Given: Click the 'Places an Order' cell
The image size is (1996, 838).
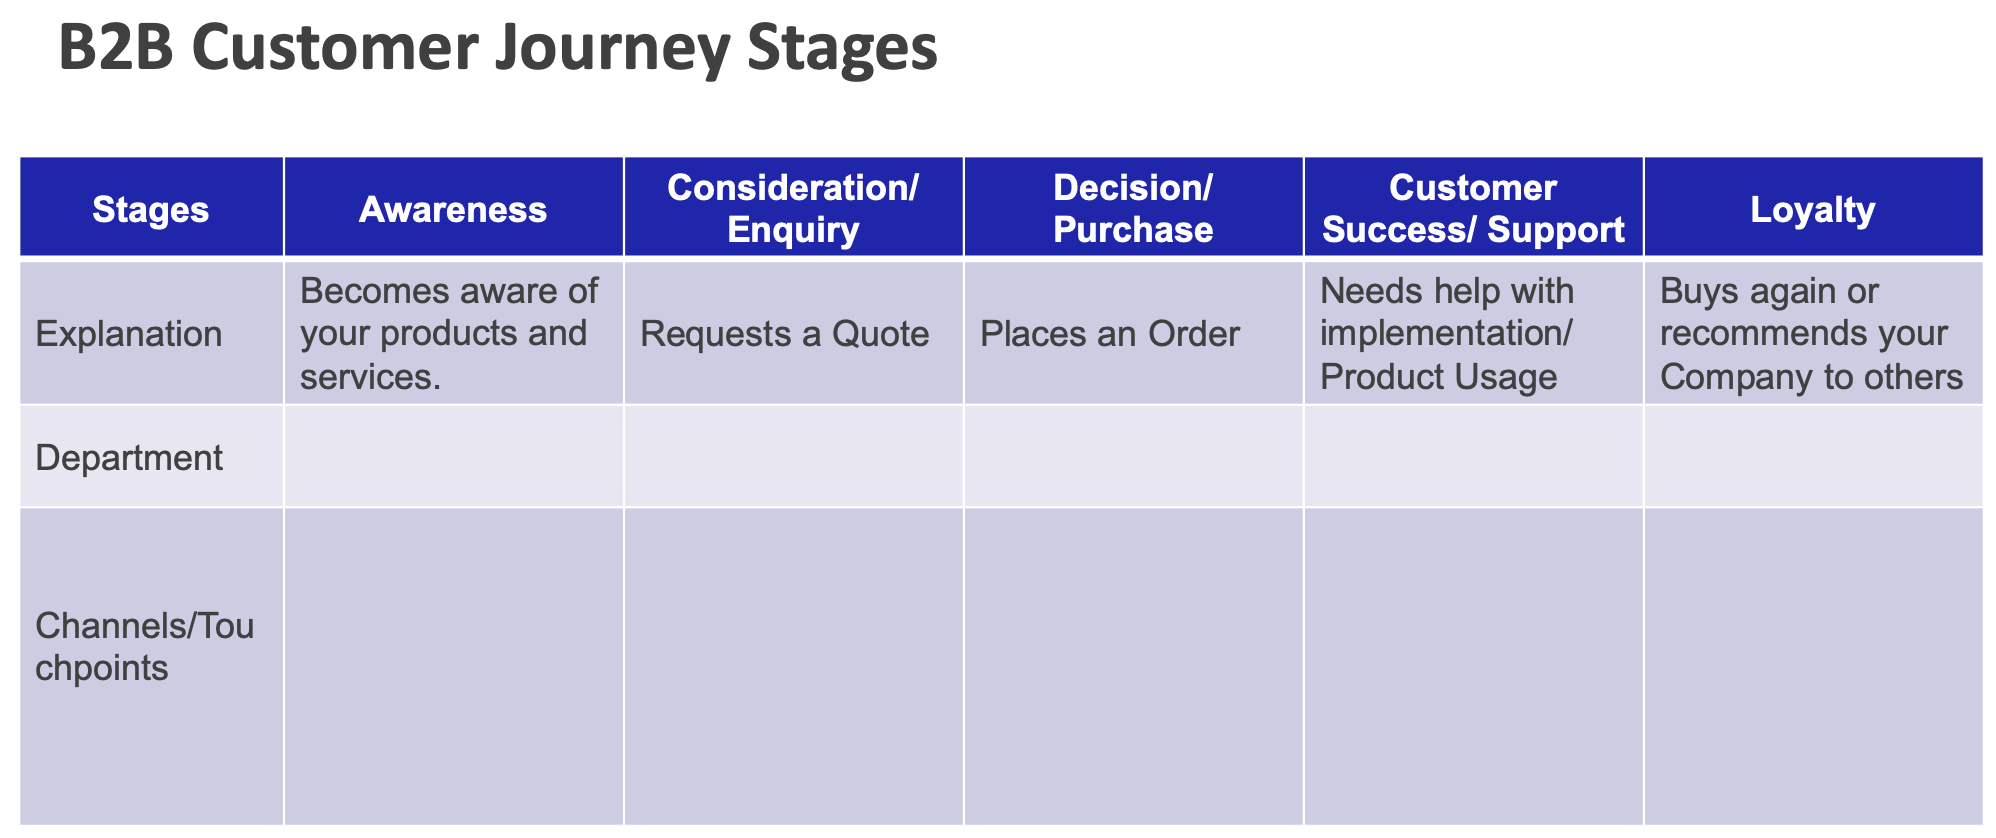Looking at the screenshot, I should pos(1110,333).
